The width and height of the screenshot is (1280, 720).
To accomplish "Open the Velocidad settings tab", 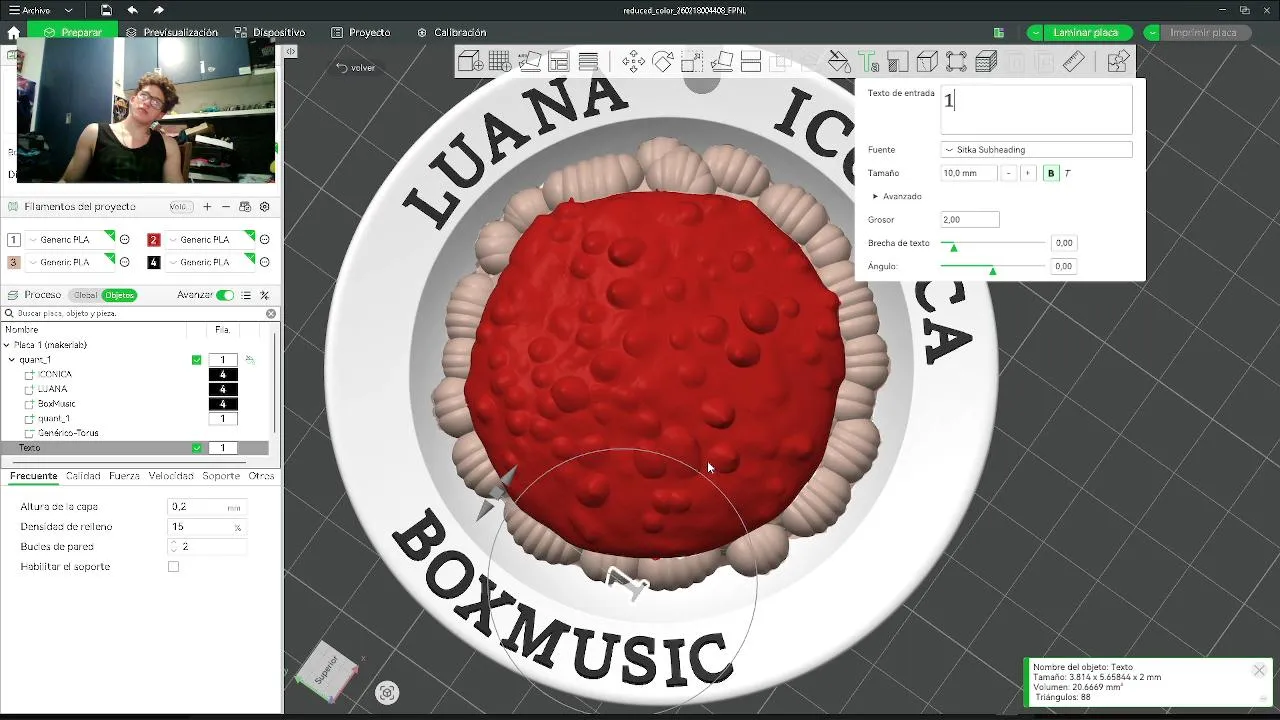I will click(171, 476).
